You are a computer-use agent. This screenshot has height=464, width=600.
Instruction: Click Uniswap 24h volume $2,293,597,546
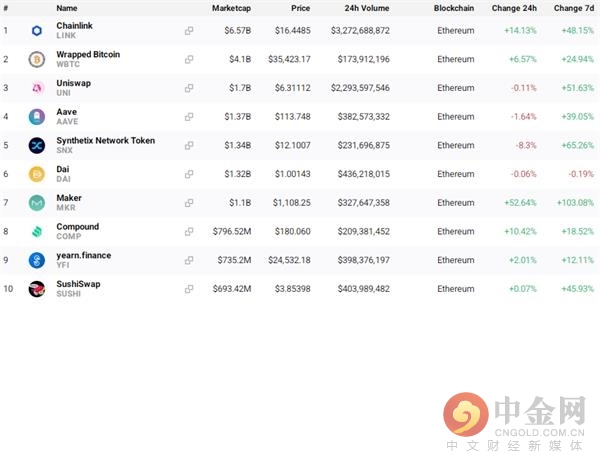click(360, 88)
